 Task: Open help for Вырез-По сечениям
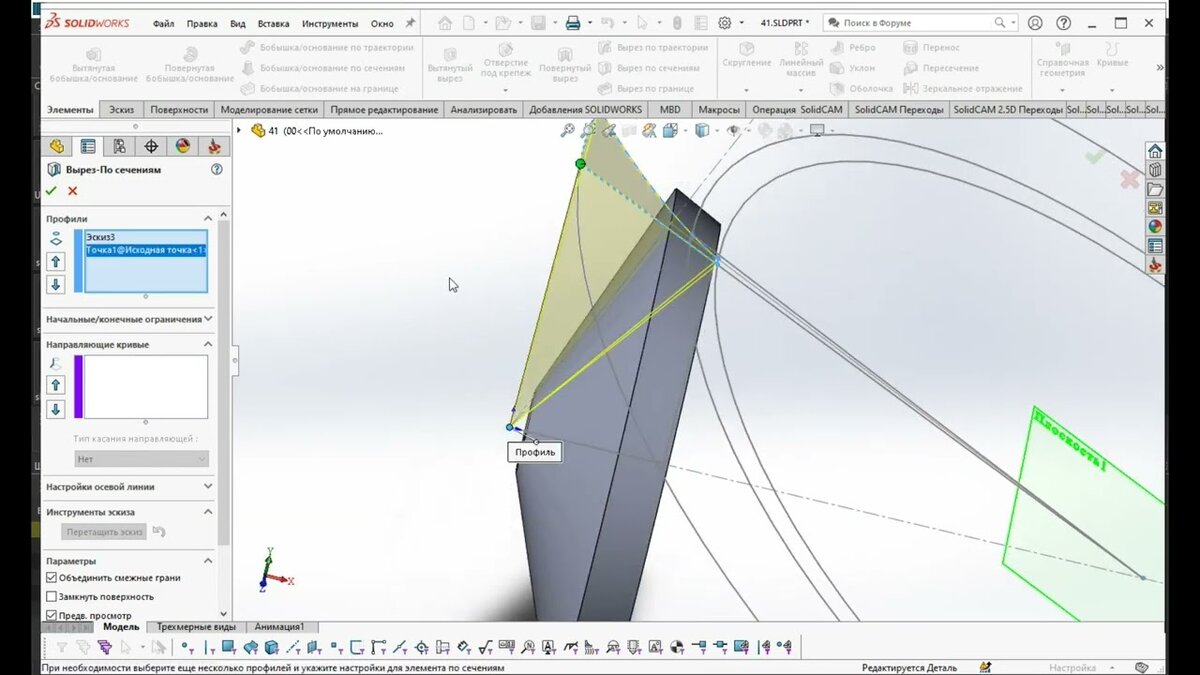click(217, 170)
